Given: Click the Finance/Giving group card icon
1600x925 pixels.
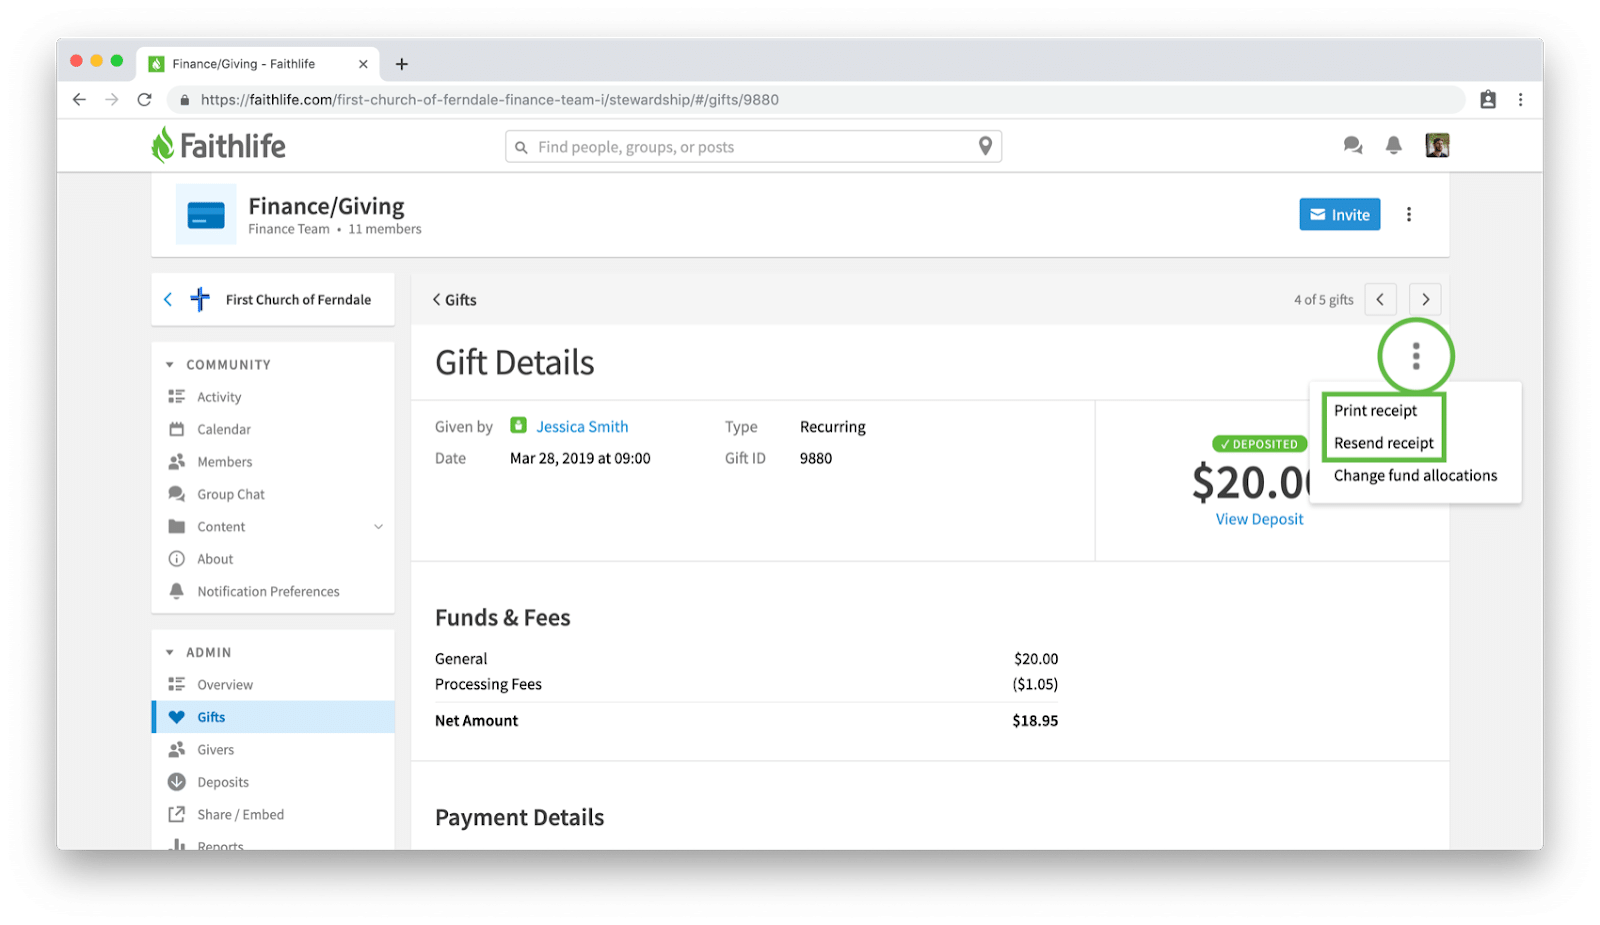Looking at the screenshot, I should coord(206,214).
